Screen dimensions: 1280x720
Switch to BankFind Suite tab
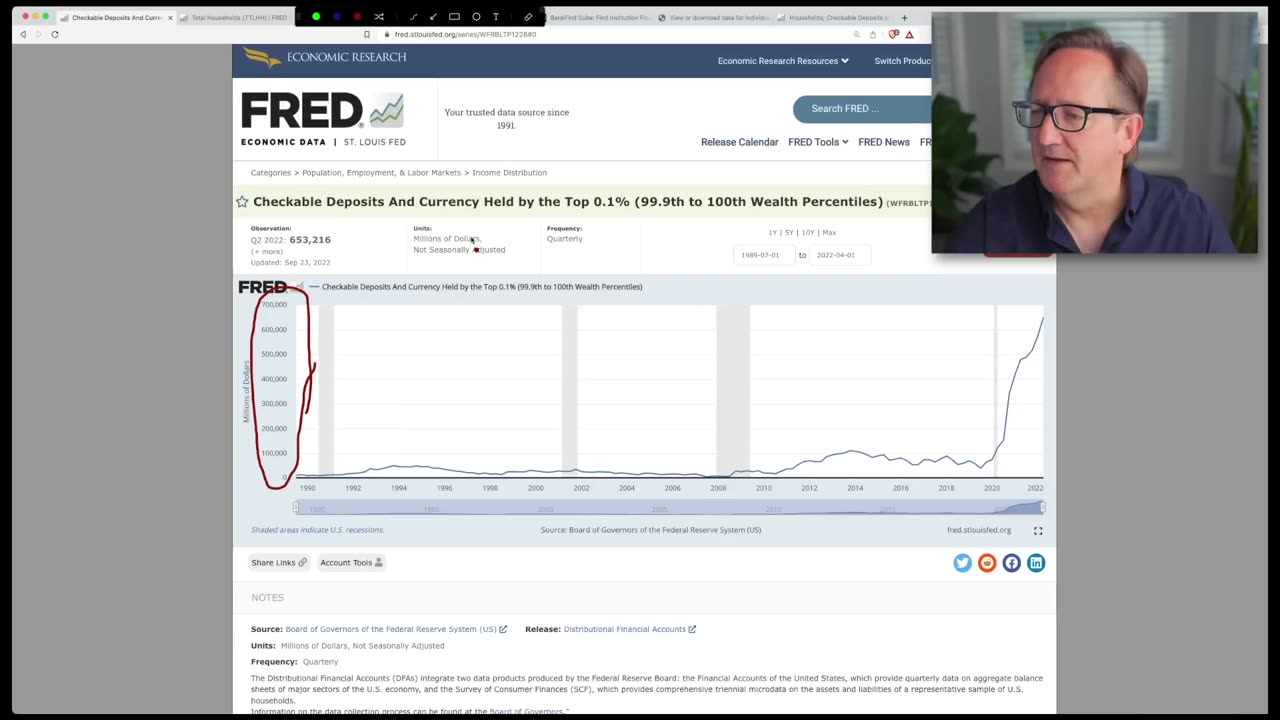pos(599,18)
